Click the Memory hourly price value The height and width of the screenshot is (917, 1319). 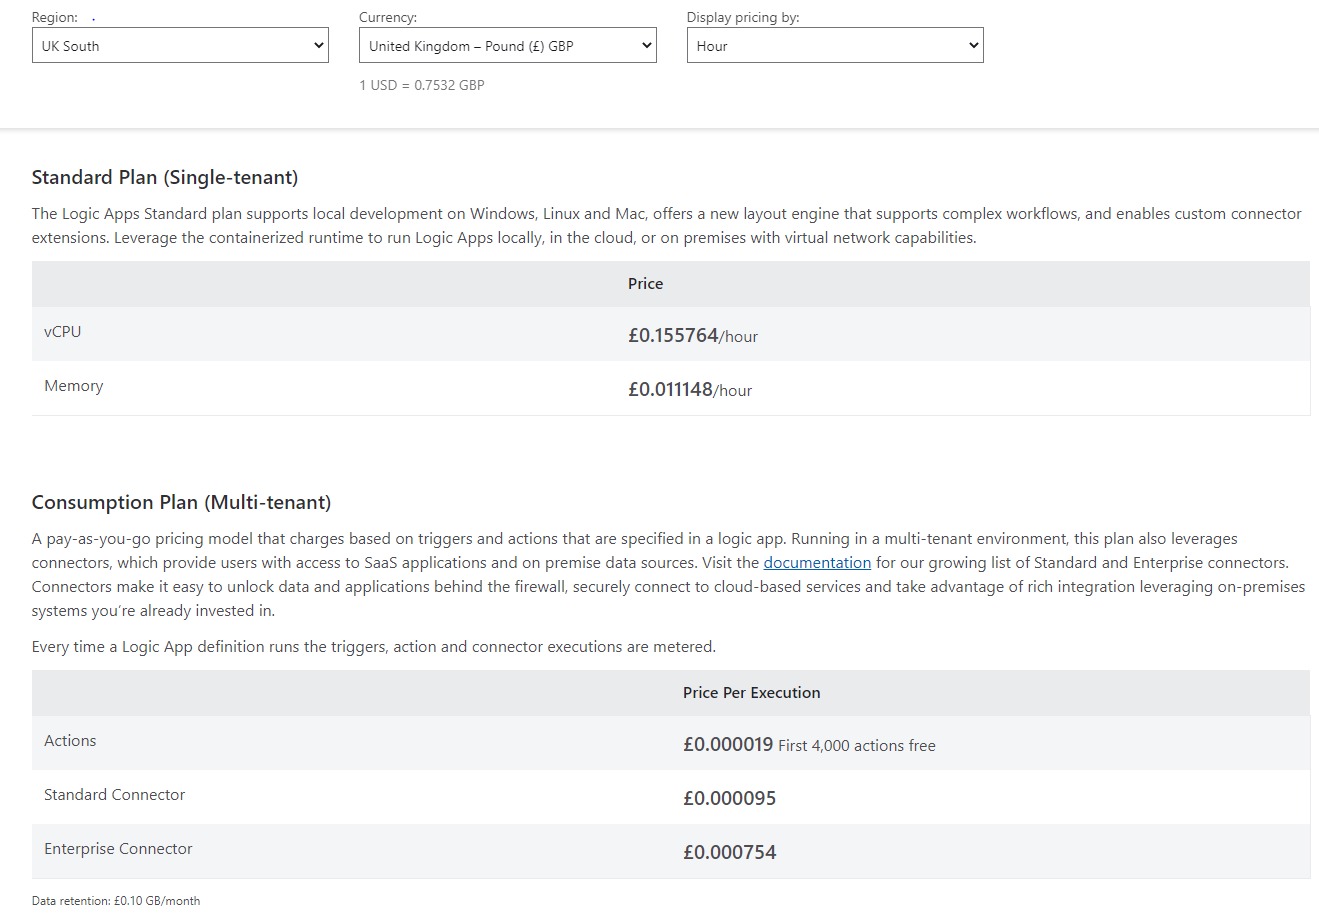pyautogui.click(x=692, y=390)
